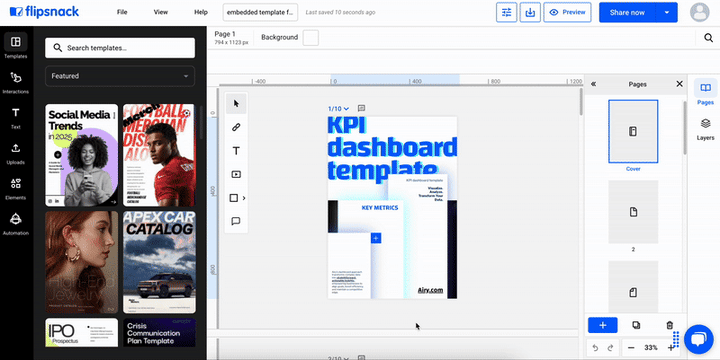720x360 pixels.
Task: Collapse the Pages panel with double chevron
Action: click(x=593, y=84)
